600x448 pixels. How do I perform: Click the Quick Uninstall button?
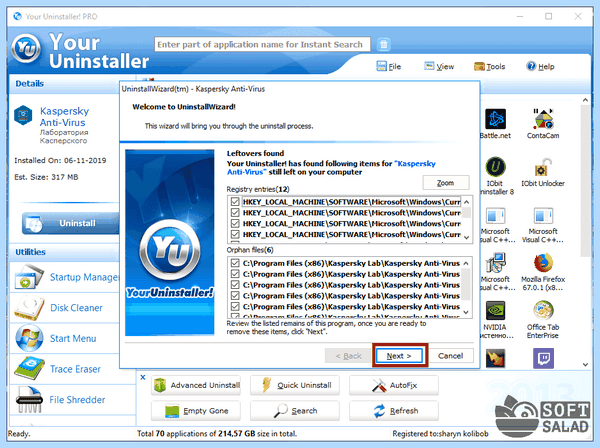(295, 385)
